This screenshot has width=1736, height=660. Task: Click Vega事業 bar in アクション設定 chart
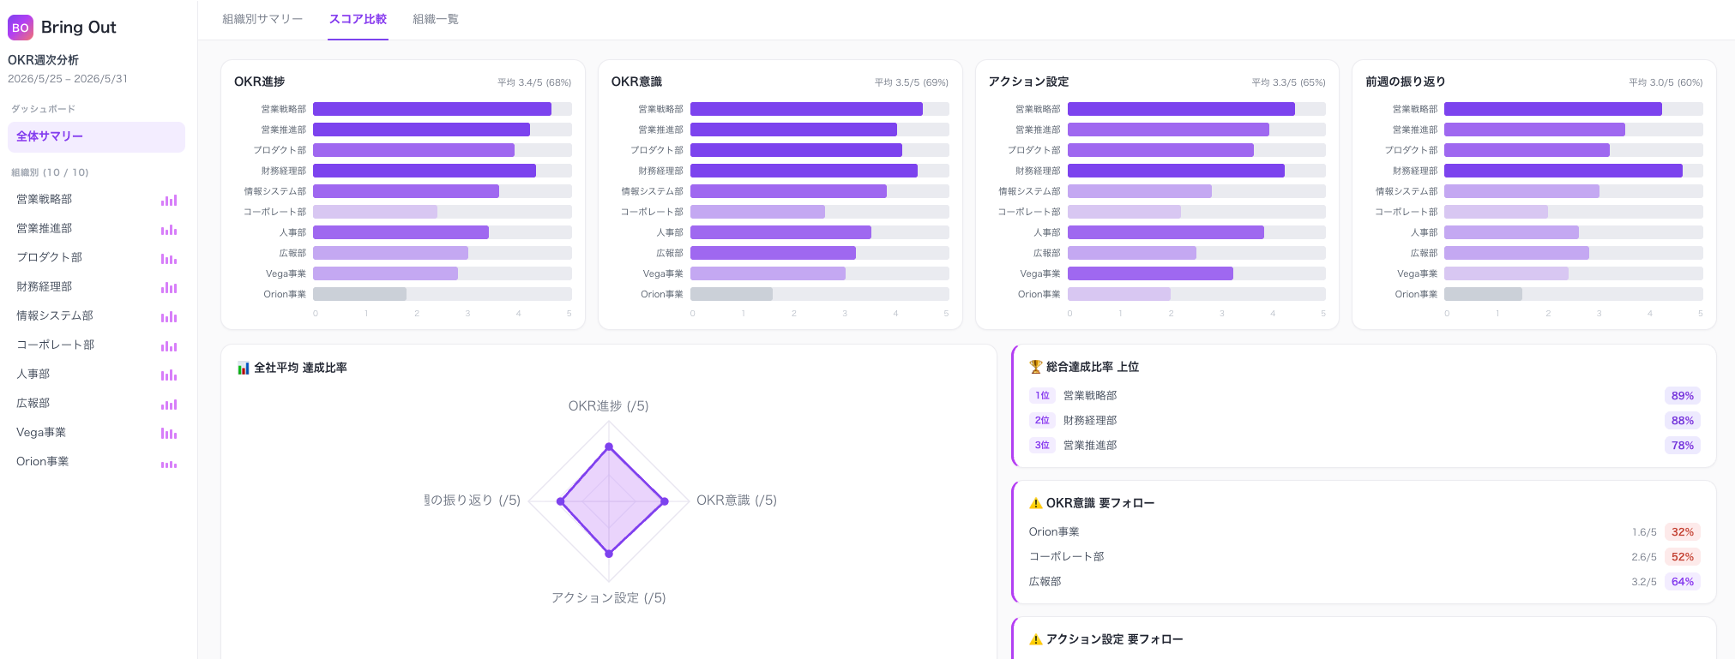click(1150, 273)
